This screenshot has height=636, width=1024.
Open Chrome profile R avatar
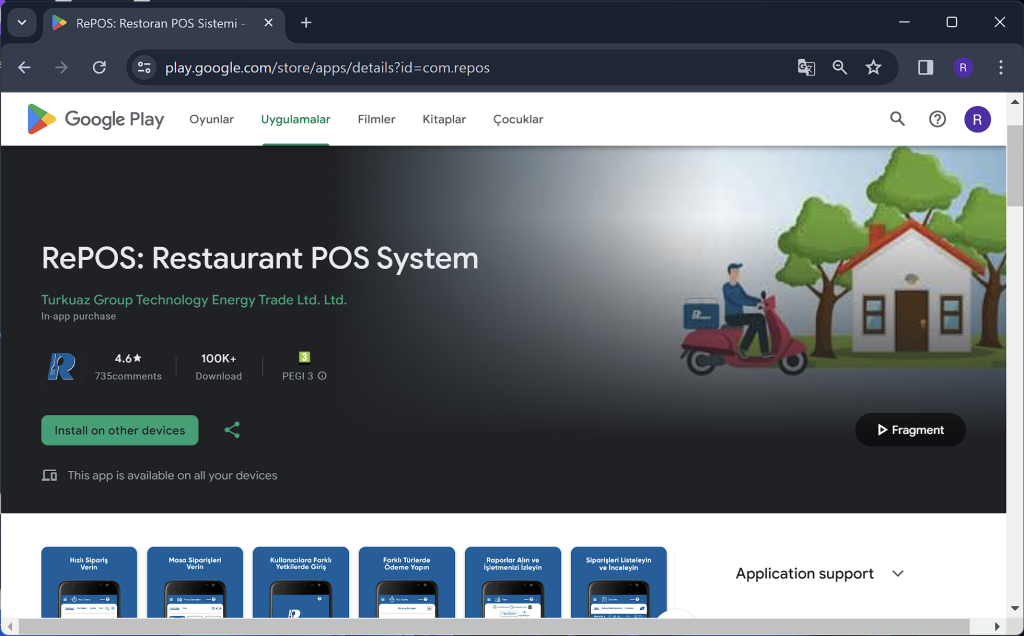[x=963, y=67]
